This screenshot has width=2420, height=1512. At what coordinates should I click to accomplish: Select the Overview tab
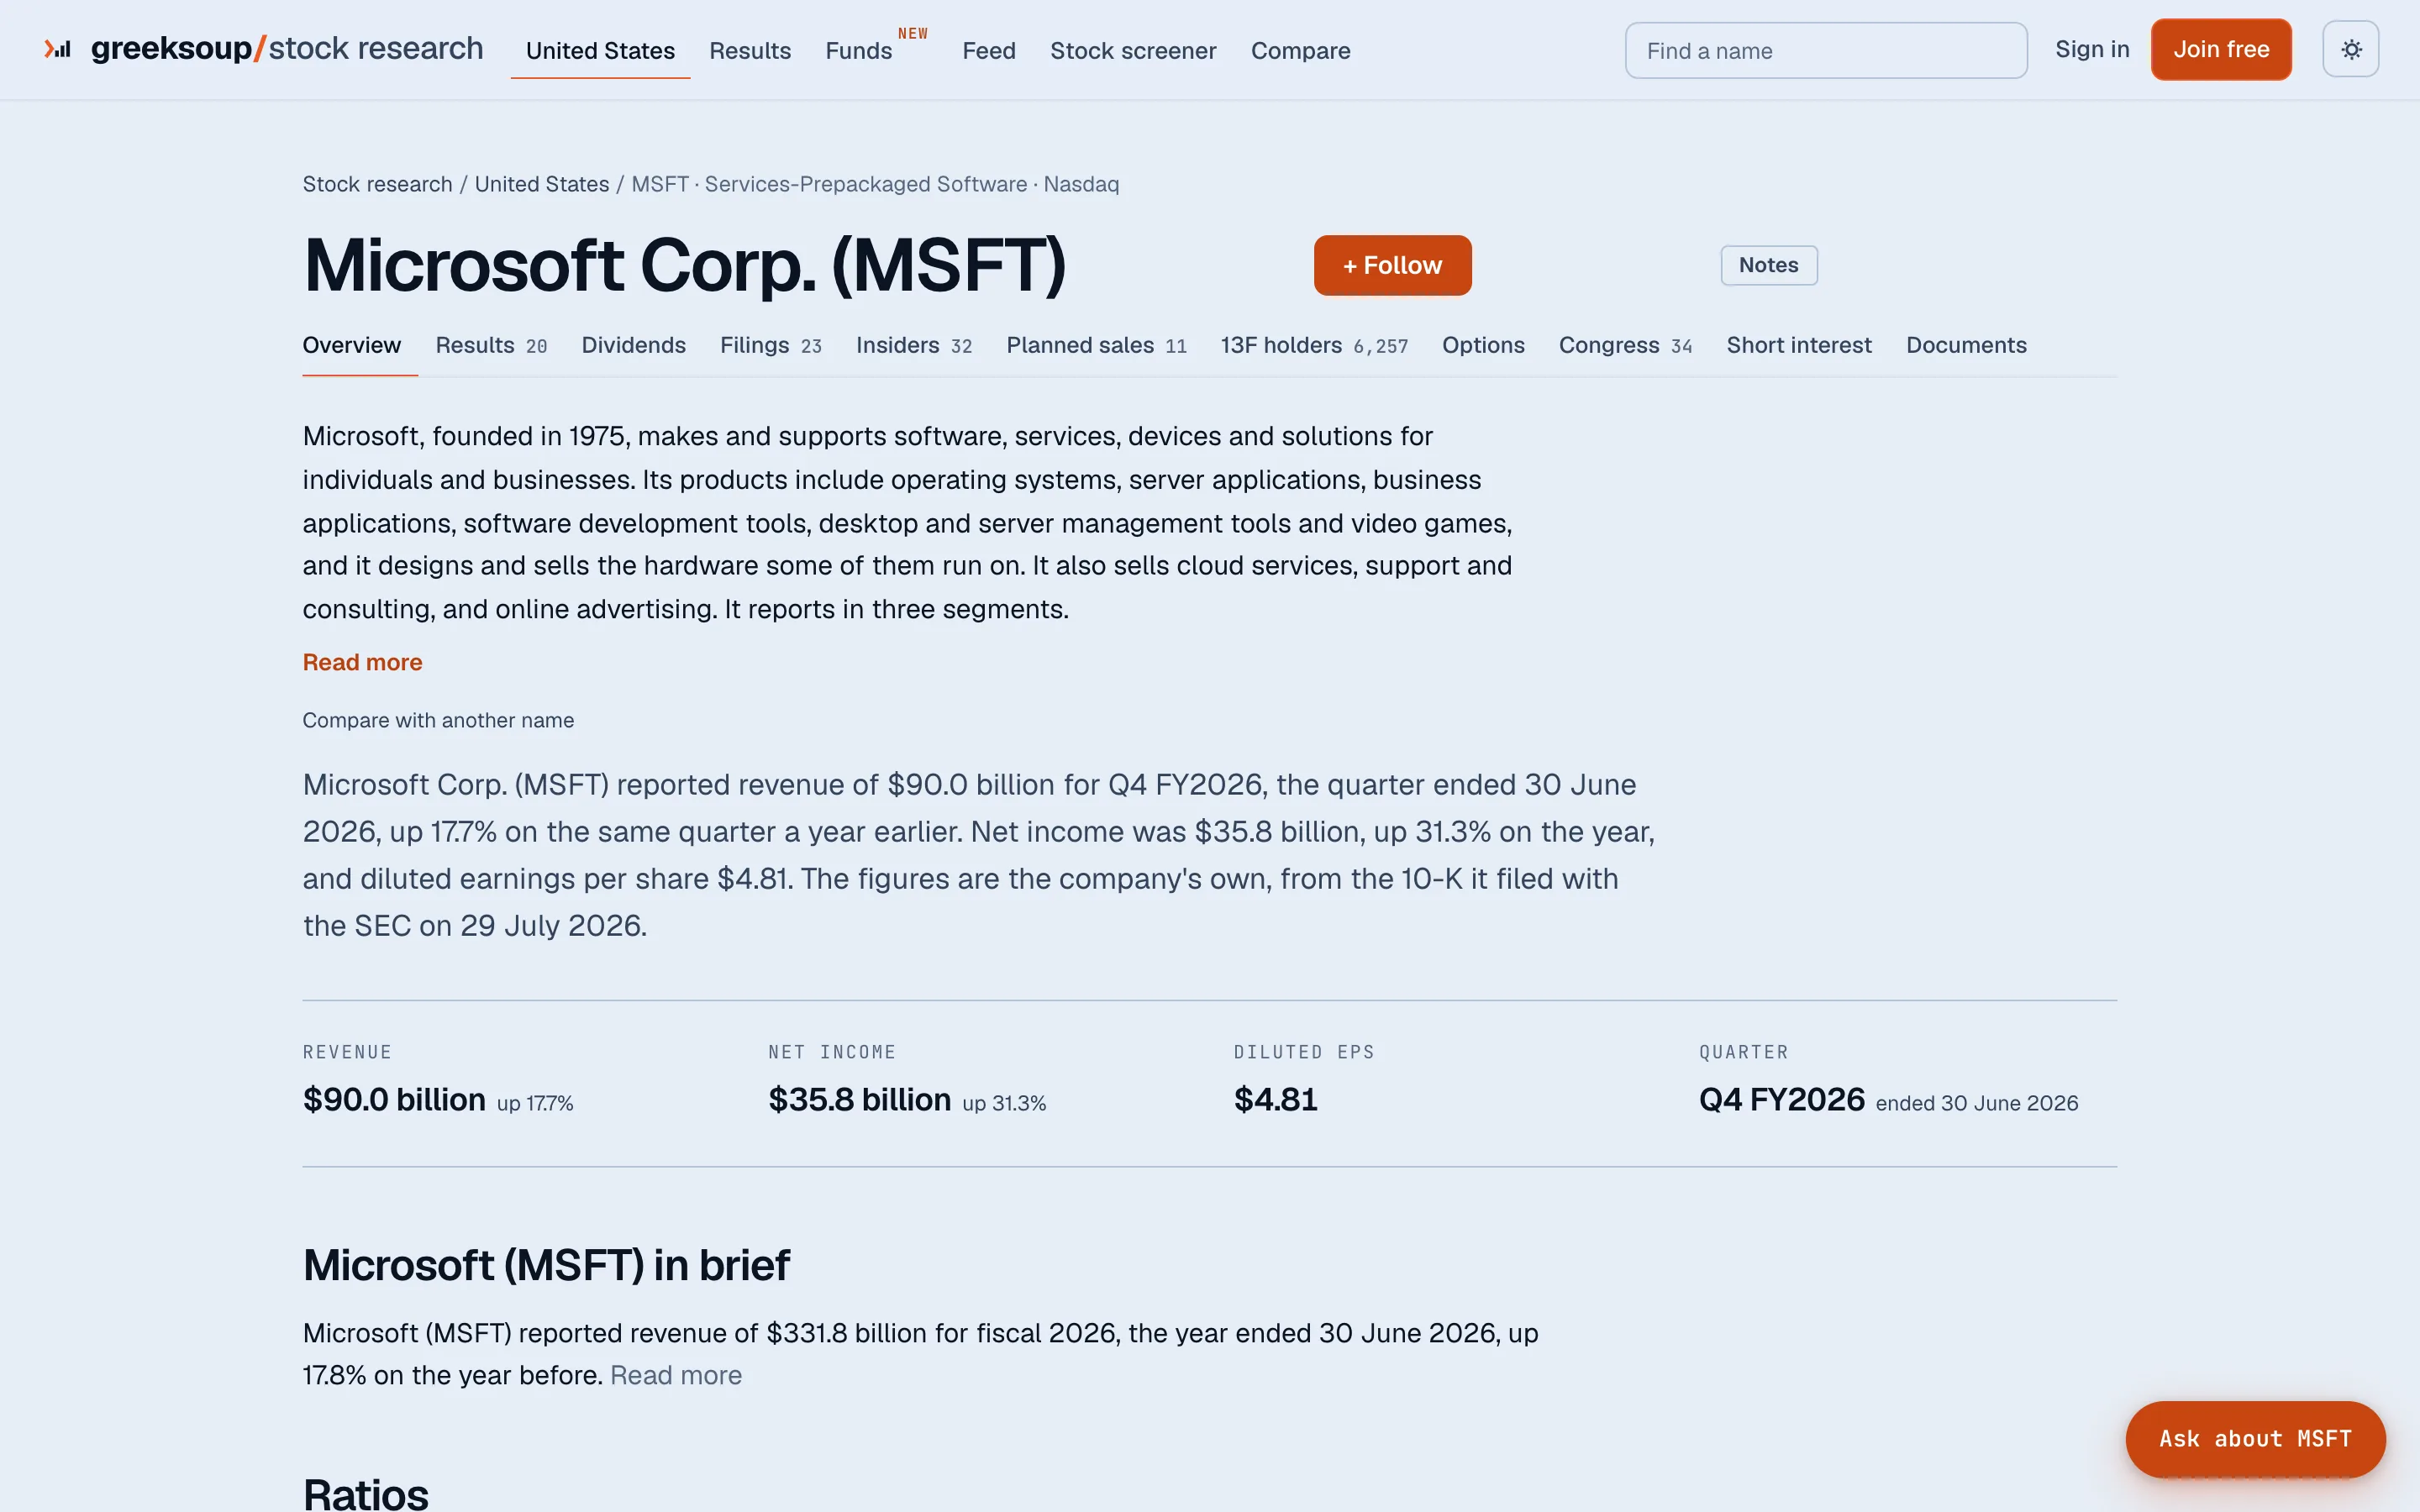coord(352,345)
